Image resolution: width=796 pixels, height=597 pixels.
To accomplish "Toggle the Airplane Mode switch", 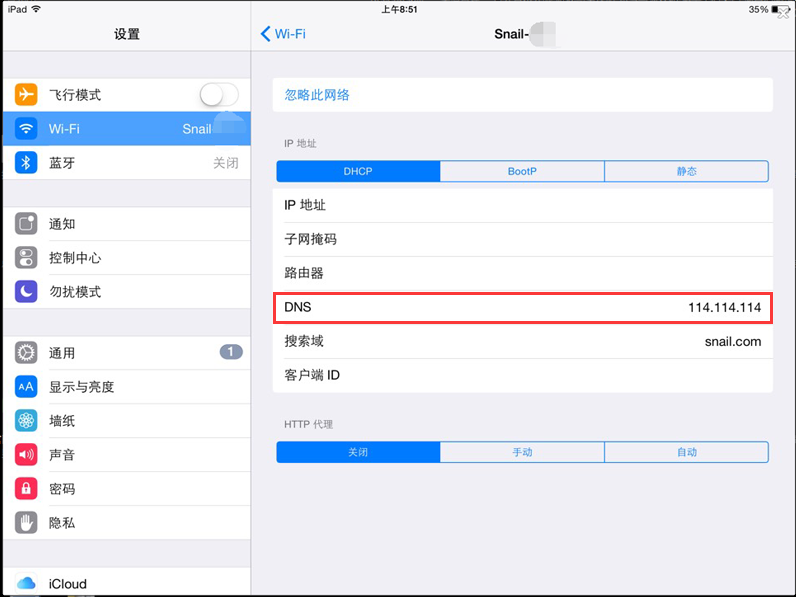I will point(219,95).
